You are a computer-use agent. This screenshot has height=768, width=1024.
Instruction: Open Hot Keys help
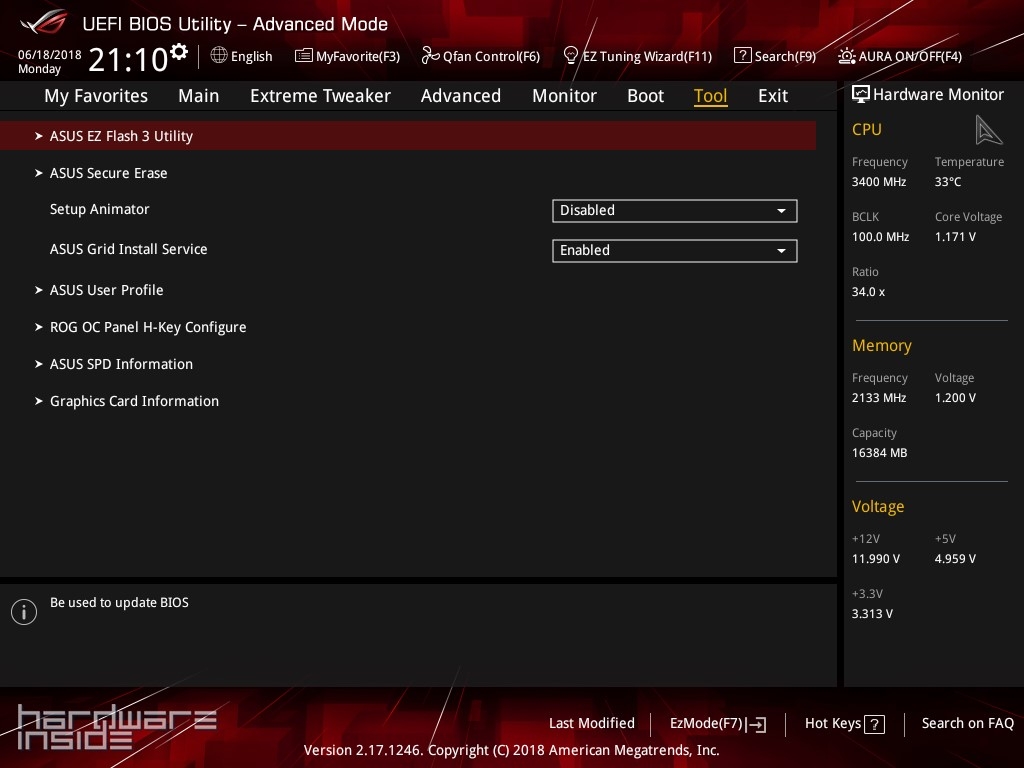coord(845,724)
